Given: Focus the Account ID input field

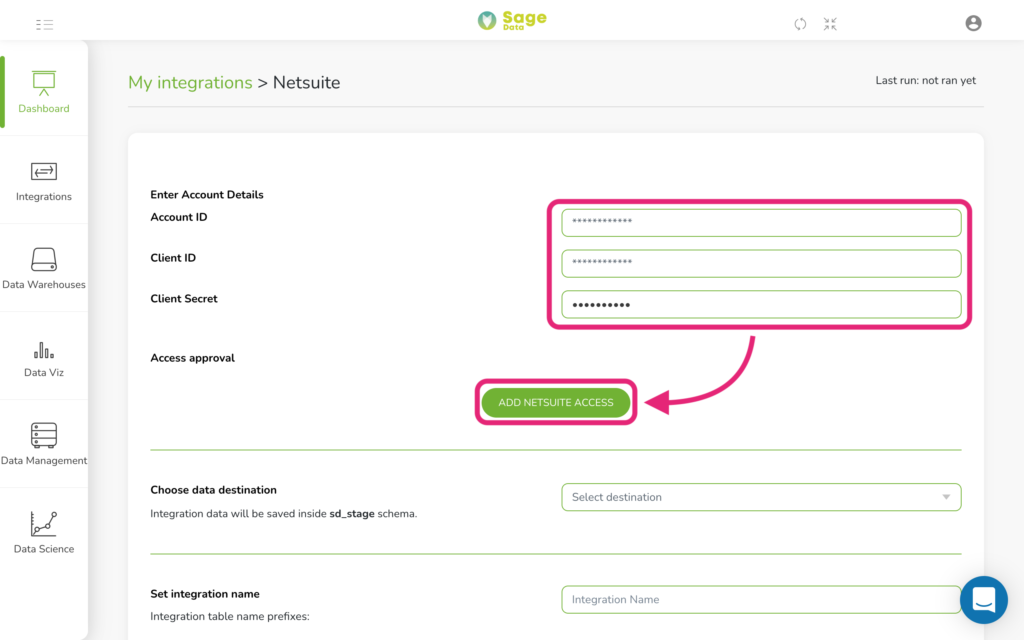Looking at the screenshot, I should 761,222.
